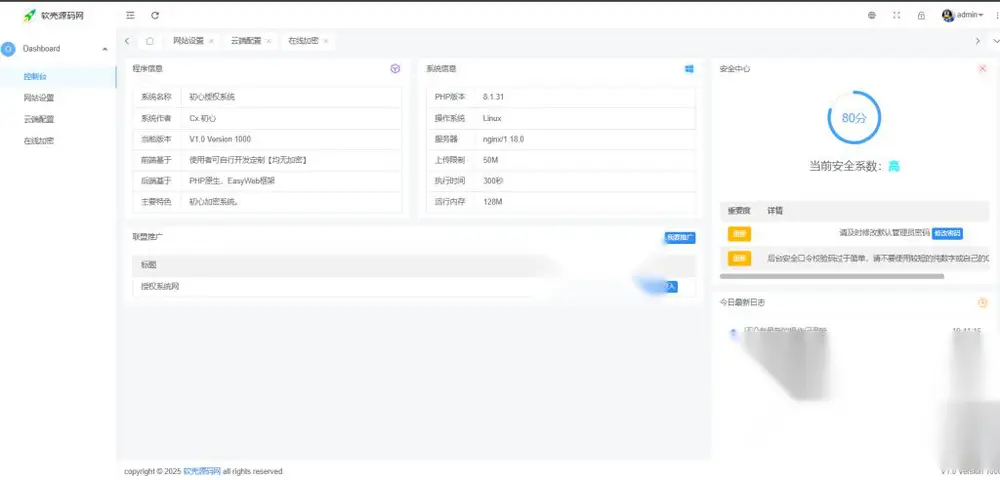The height and width of the screenshot is (480, 1000).
Task: Click the 128M memory value
Action: pyautogui.click(x=493, y=202)
